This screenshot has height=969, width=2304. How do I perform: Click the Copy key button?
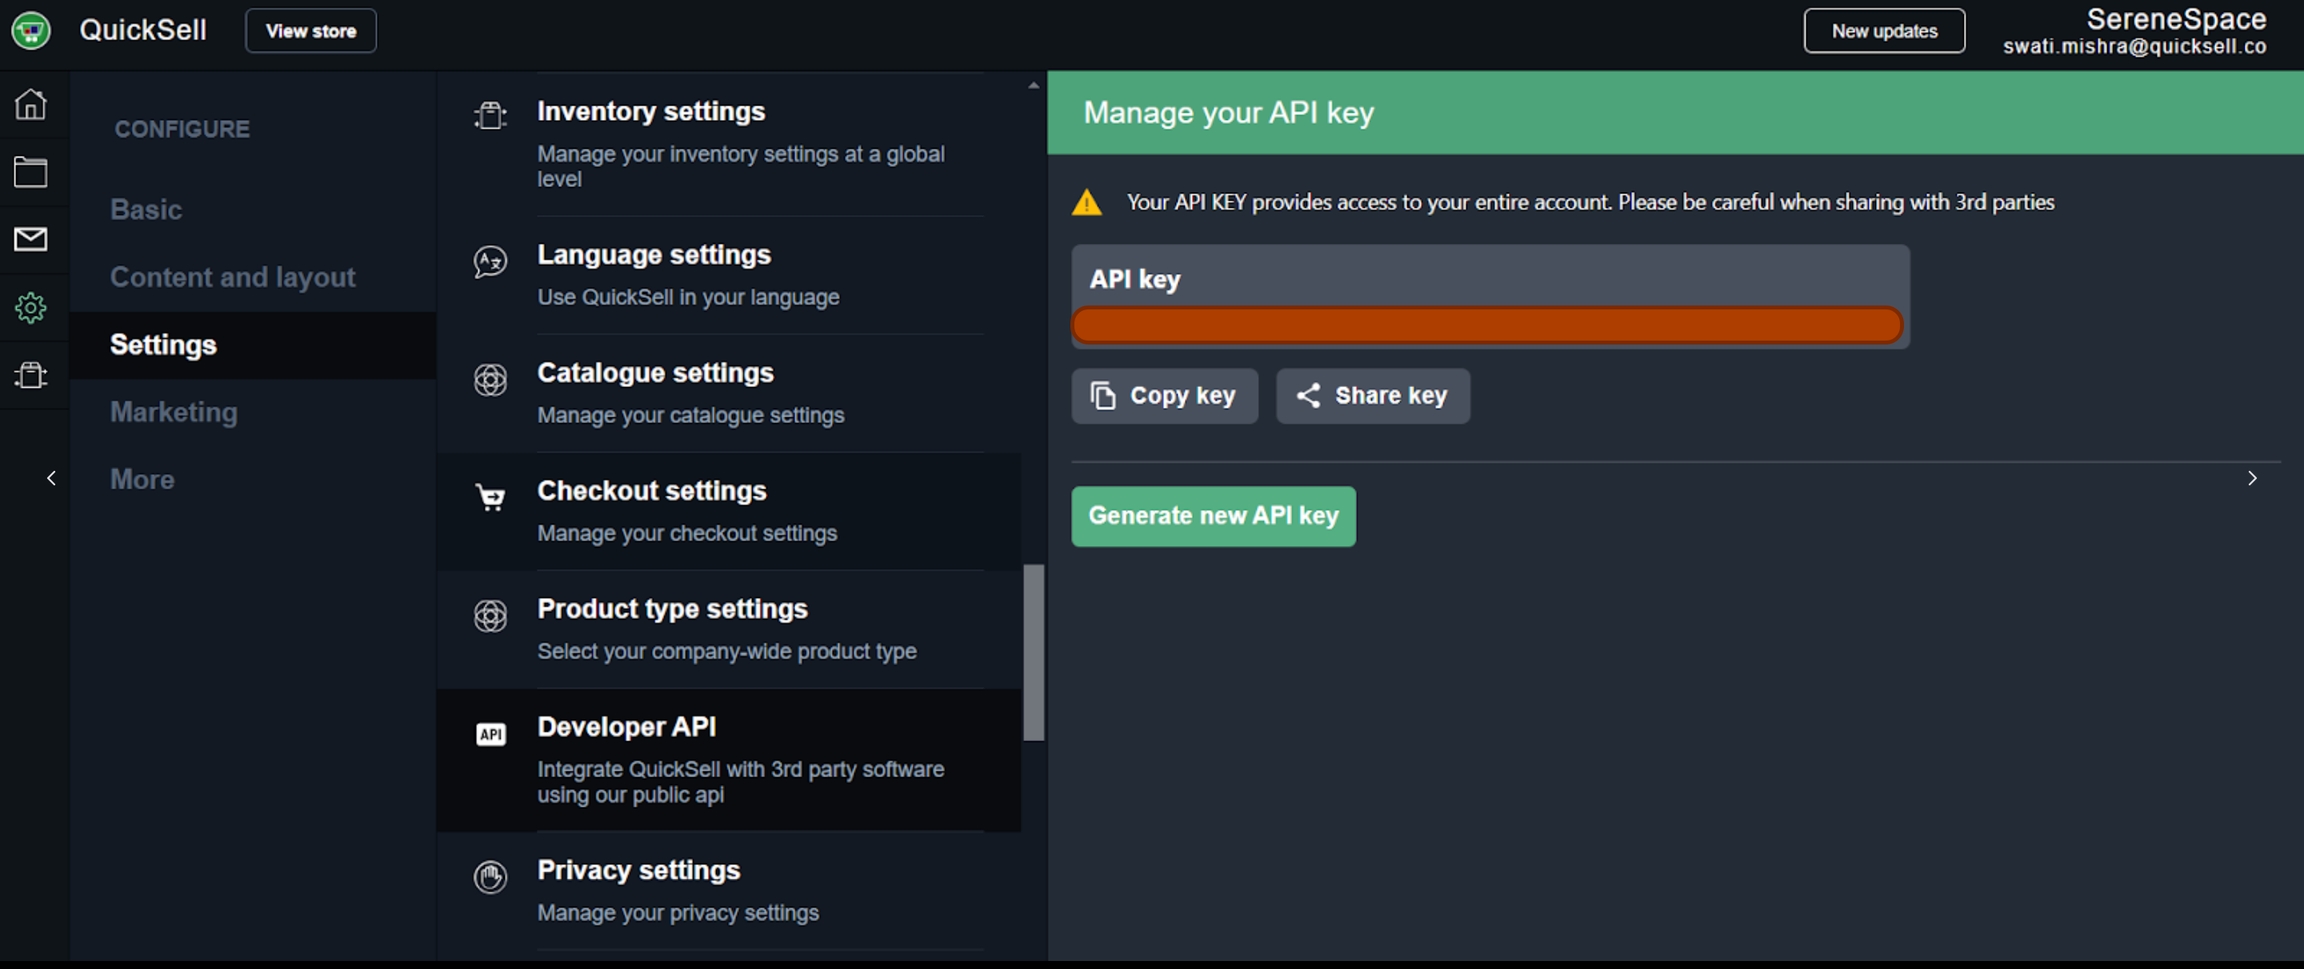tap(1164, 396)
